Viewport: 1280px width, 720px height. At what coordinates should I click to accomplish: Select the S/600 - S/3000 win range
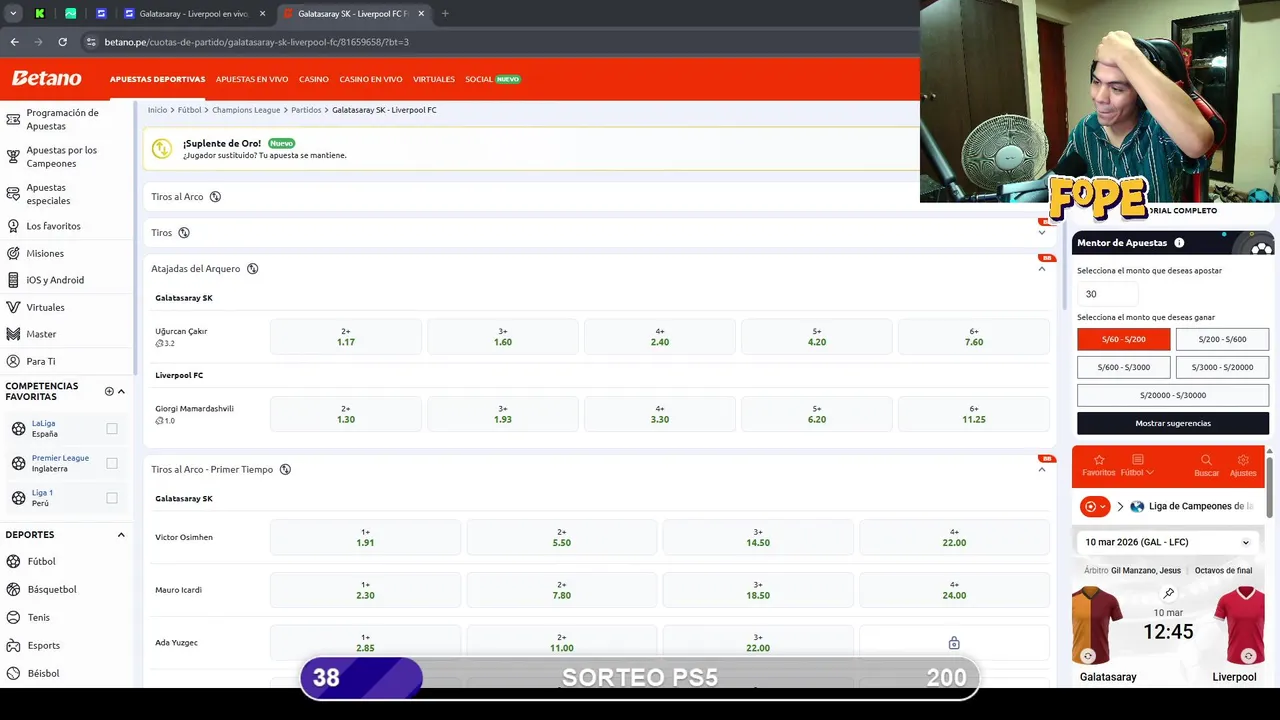[1123, 367]
